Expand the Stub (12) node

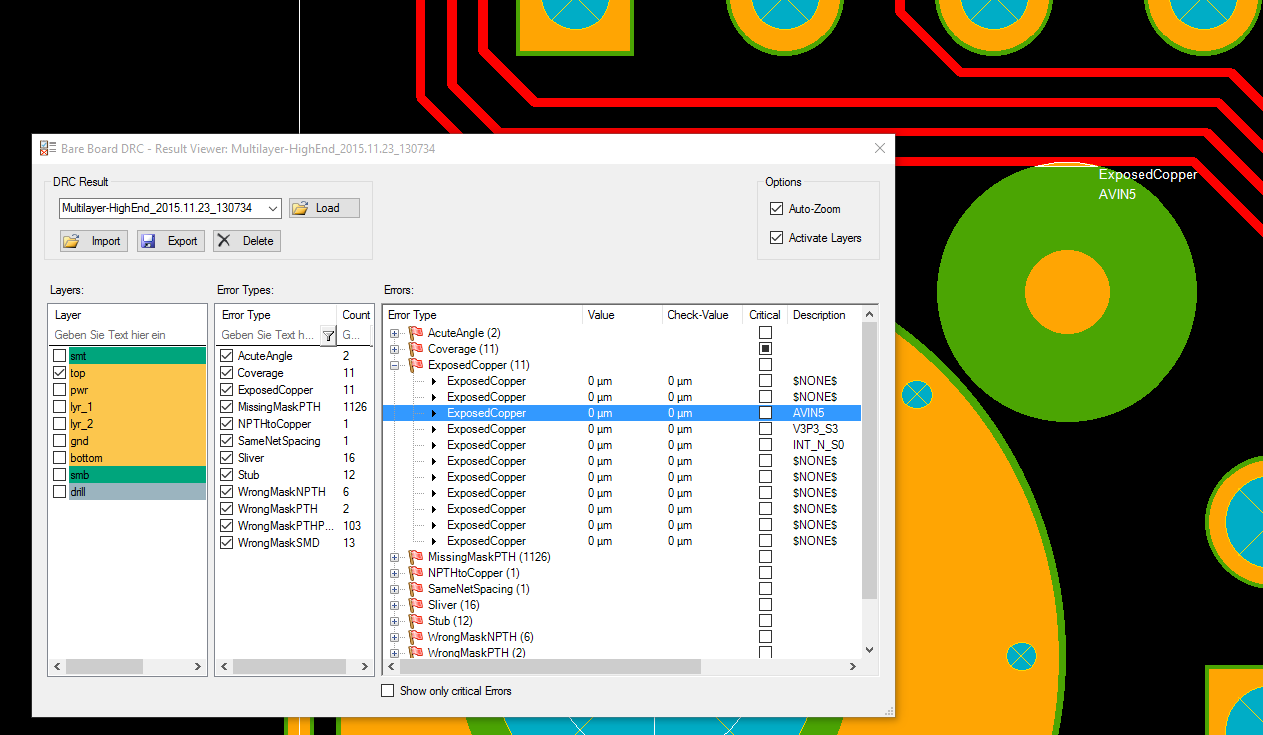[395, 621]
